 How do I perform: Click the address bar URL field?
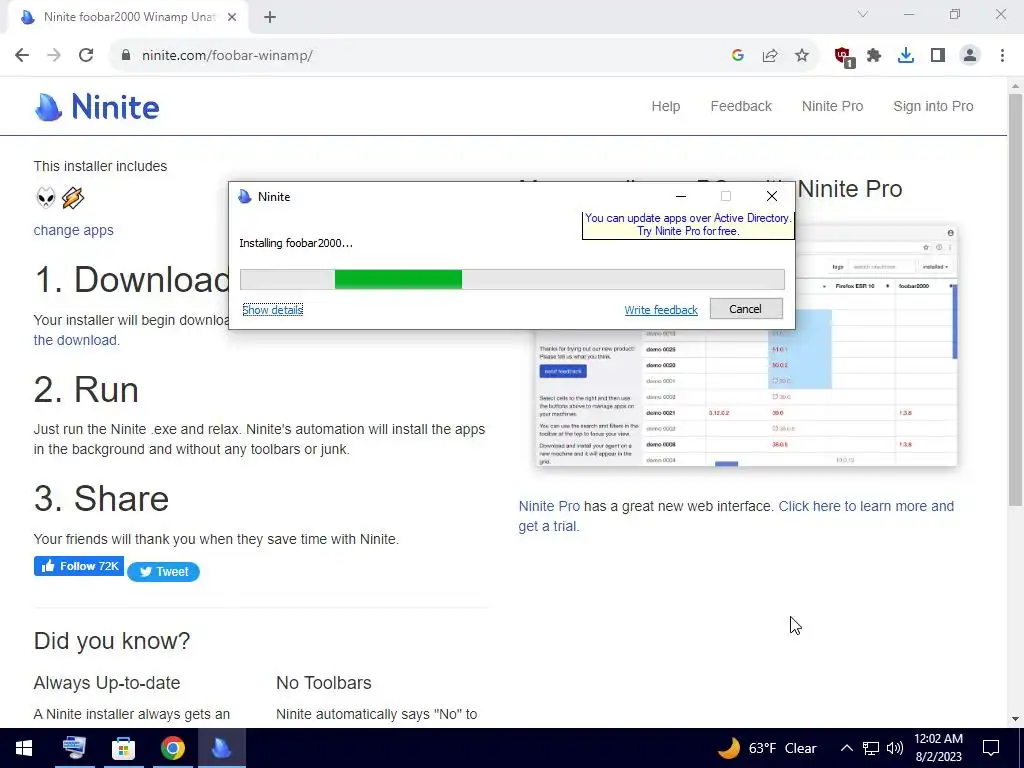(x=418, y=56)
